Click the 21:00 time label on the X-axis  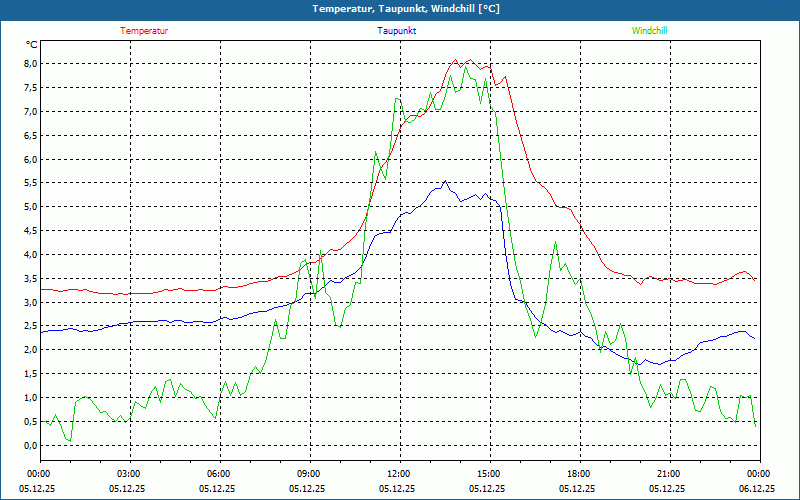pyautogui.click(x=668, y=474)
